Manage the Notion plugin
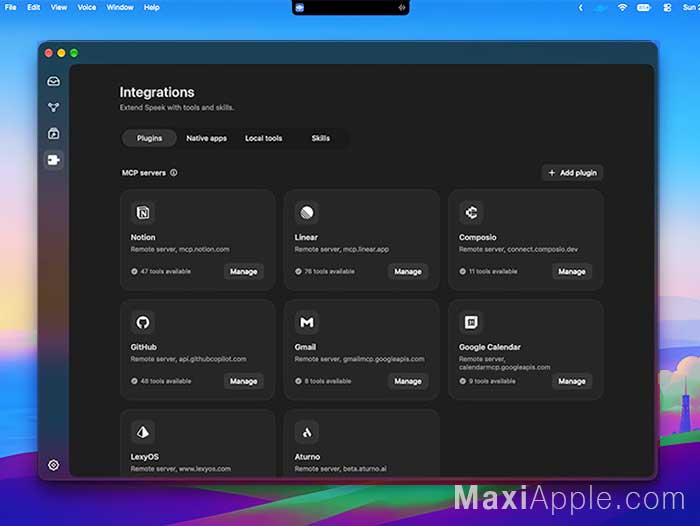 click(243, 271)
